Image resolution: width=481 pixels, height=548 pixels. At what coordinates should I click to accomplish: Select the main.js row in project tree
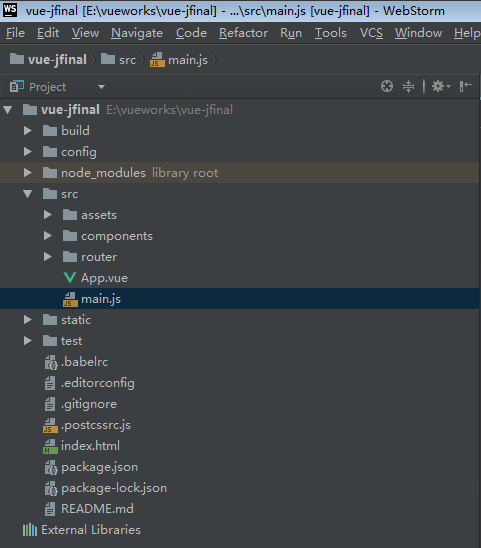[x=239, y=299]
